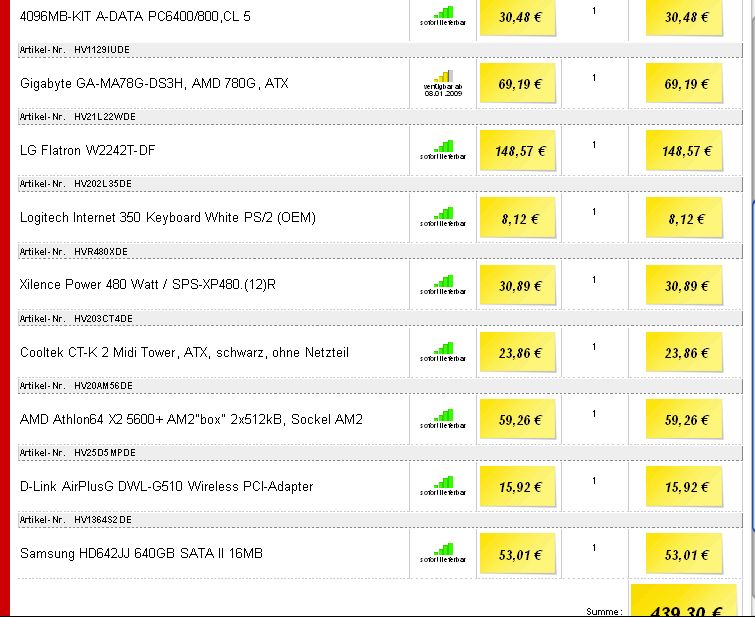Image resolution: width=755 pixels, height=617 pixels.
Task: Click row total 59,26 € for AMD Athlon64
Action: [684, 420]
